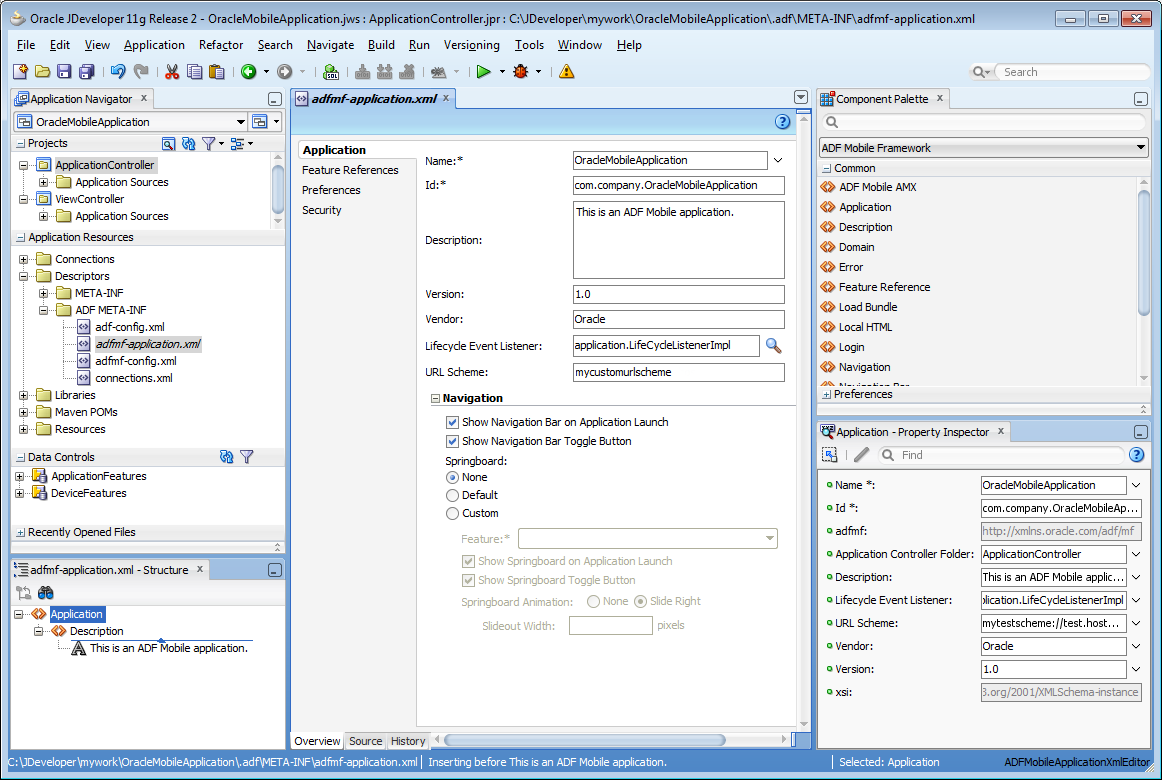Viewport: 1162px width, 780px height.
Task: Click the Save All toolbar icon
Action: pyautogui.click(x=87, y=72)
